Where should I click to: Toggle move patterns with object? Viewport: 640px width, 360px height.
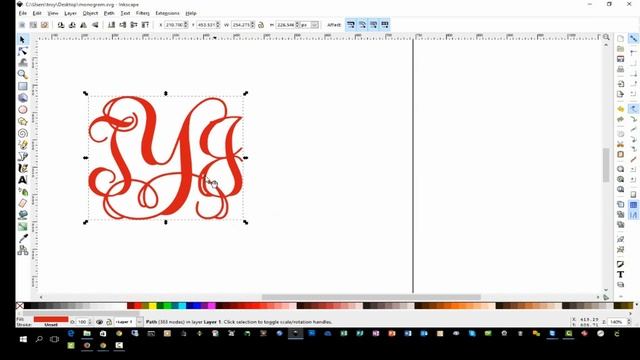pos(385,25)
